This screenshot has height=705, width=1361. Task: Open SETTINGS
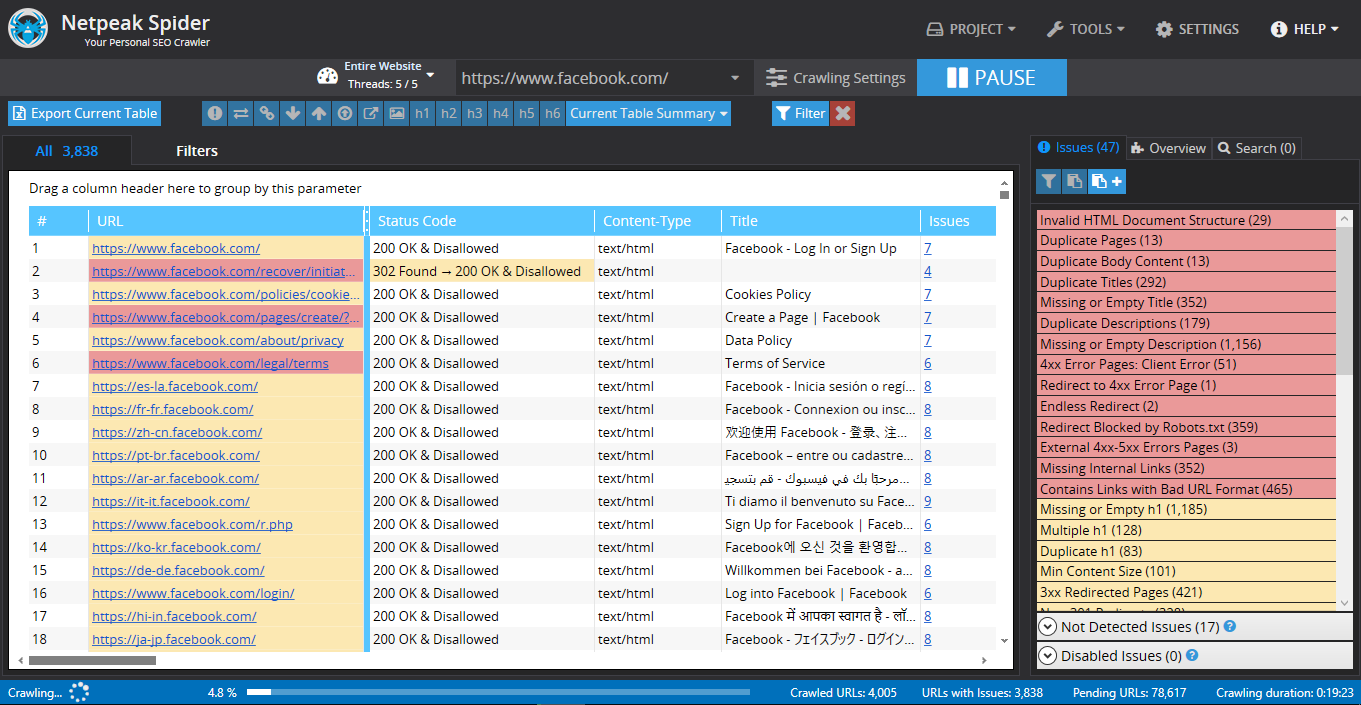point(1197,29)
